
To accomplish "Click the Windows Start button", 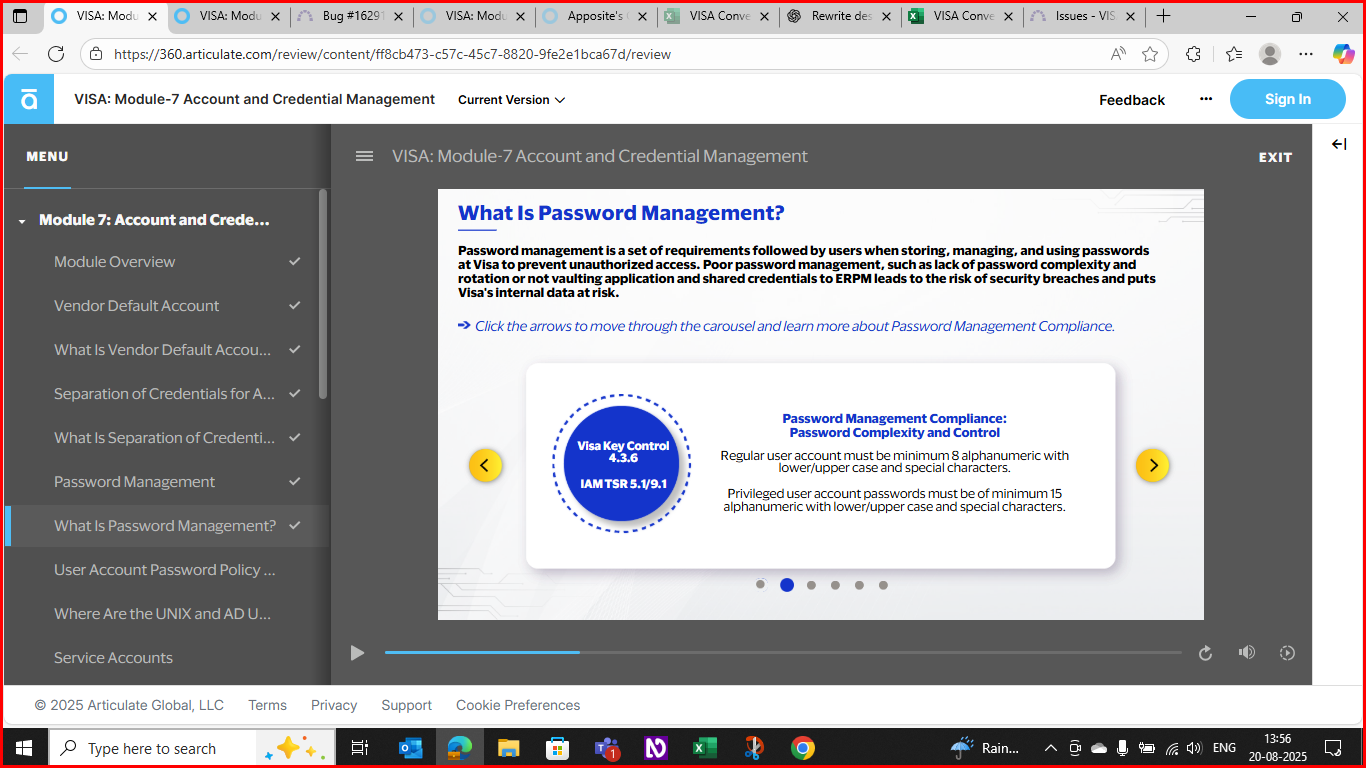I will [23, 748].
